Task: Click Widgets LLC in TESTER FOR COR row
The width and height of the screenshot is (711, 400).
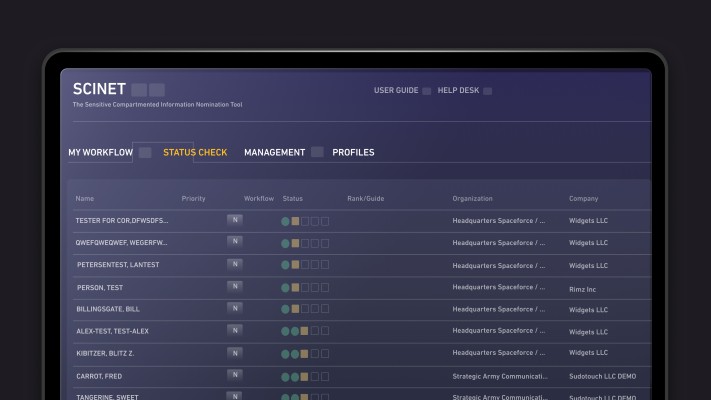Action: click(588, 221)
